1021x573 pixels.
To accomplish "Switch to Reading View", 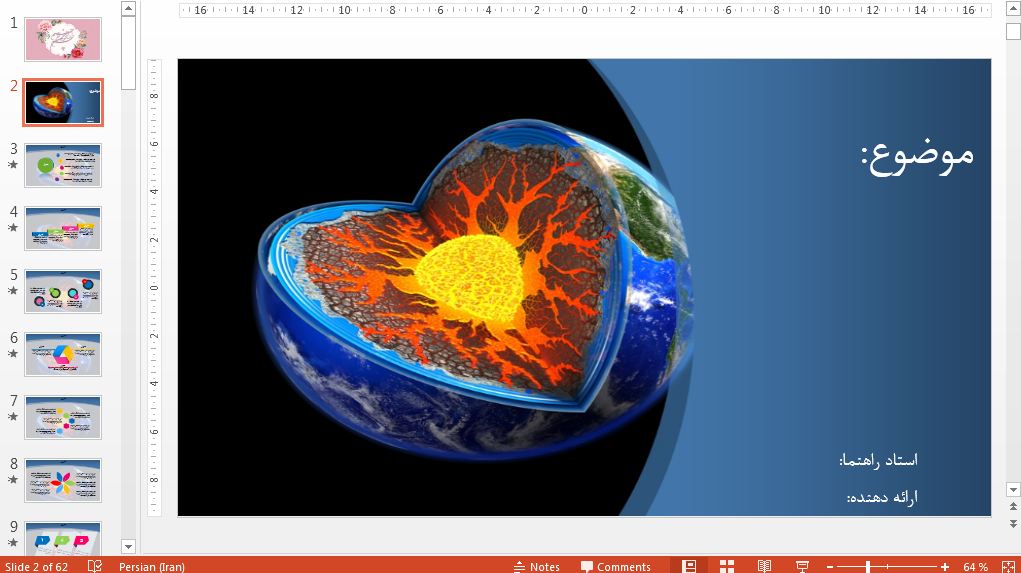I will [764, 566].
